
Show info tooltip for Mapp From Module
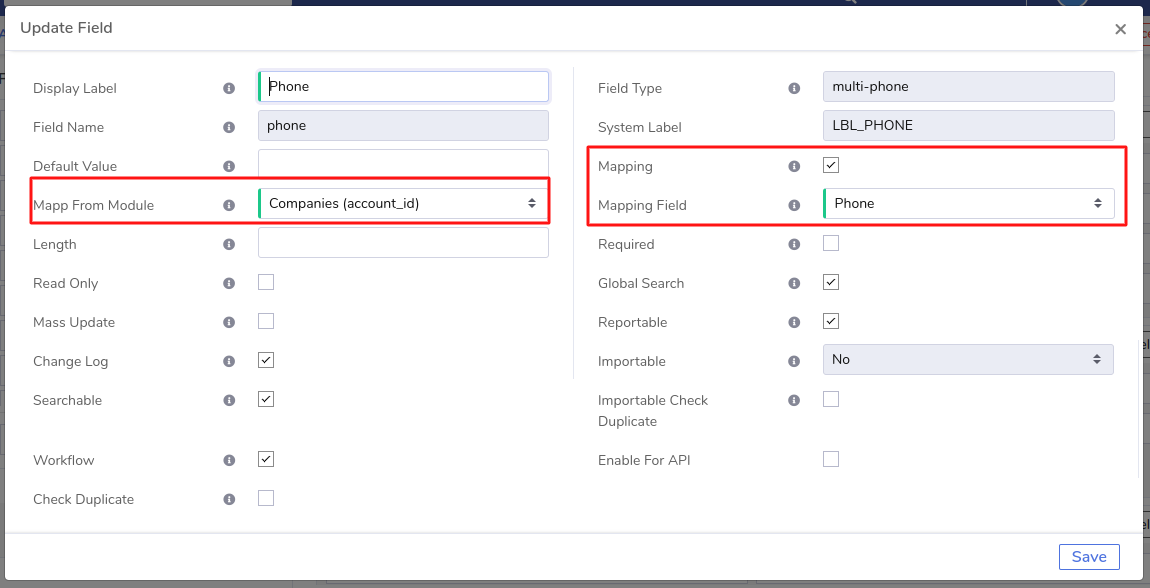[x=229, y=205]
